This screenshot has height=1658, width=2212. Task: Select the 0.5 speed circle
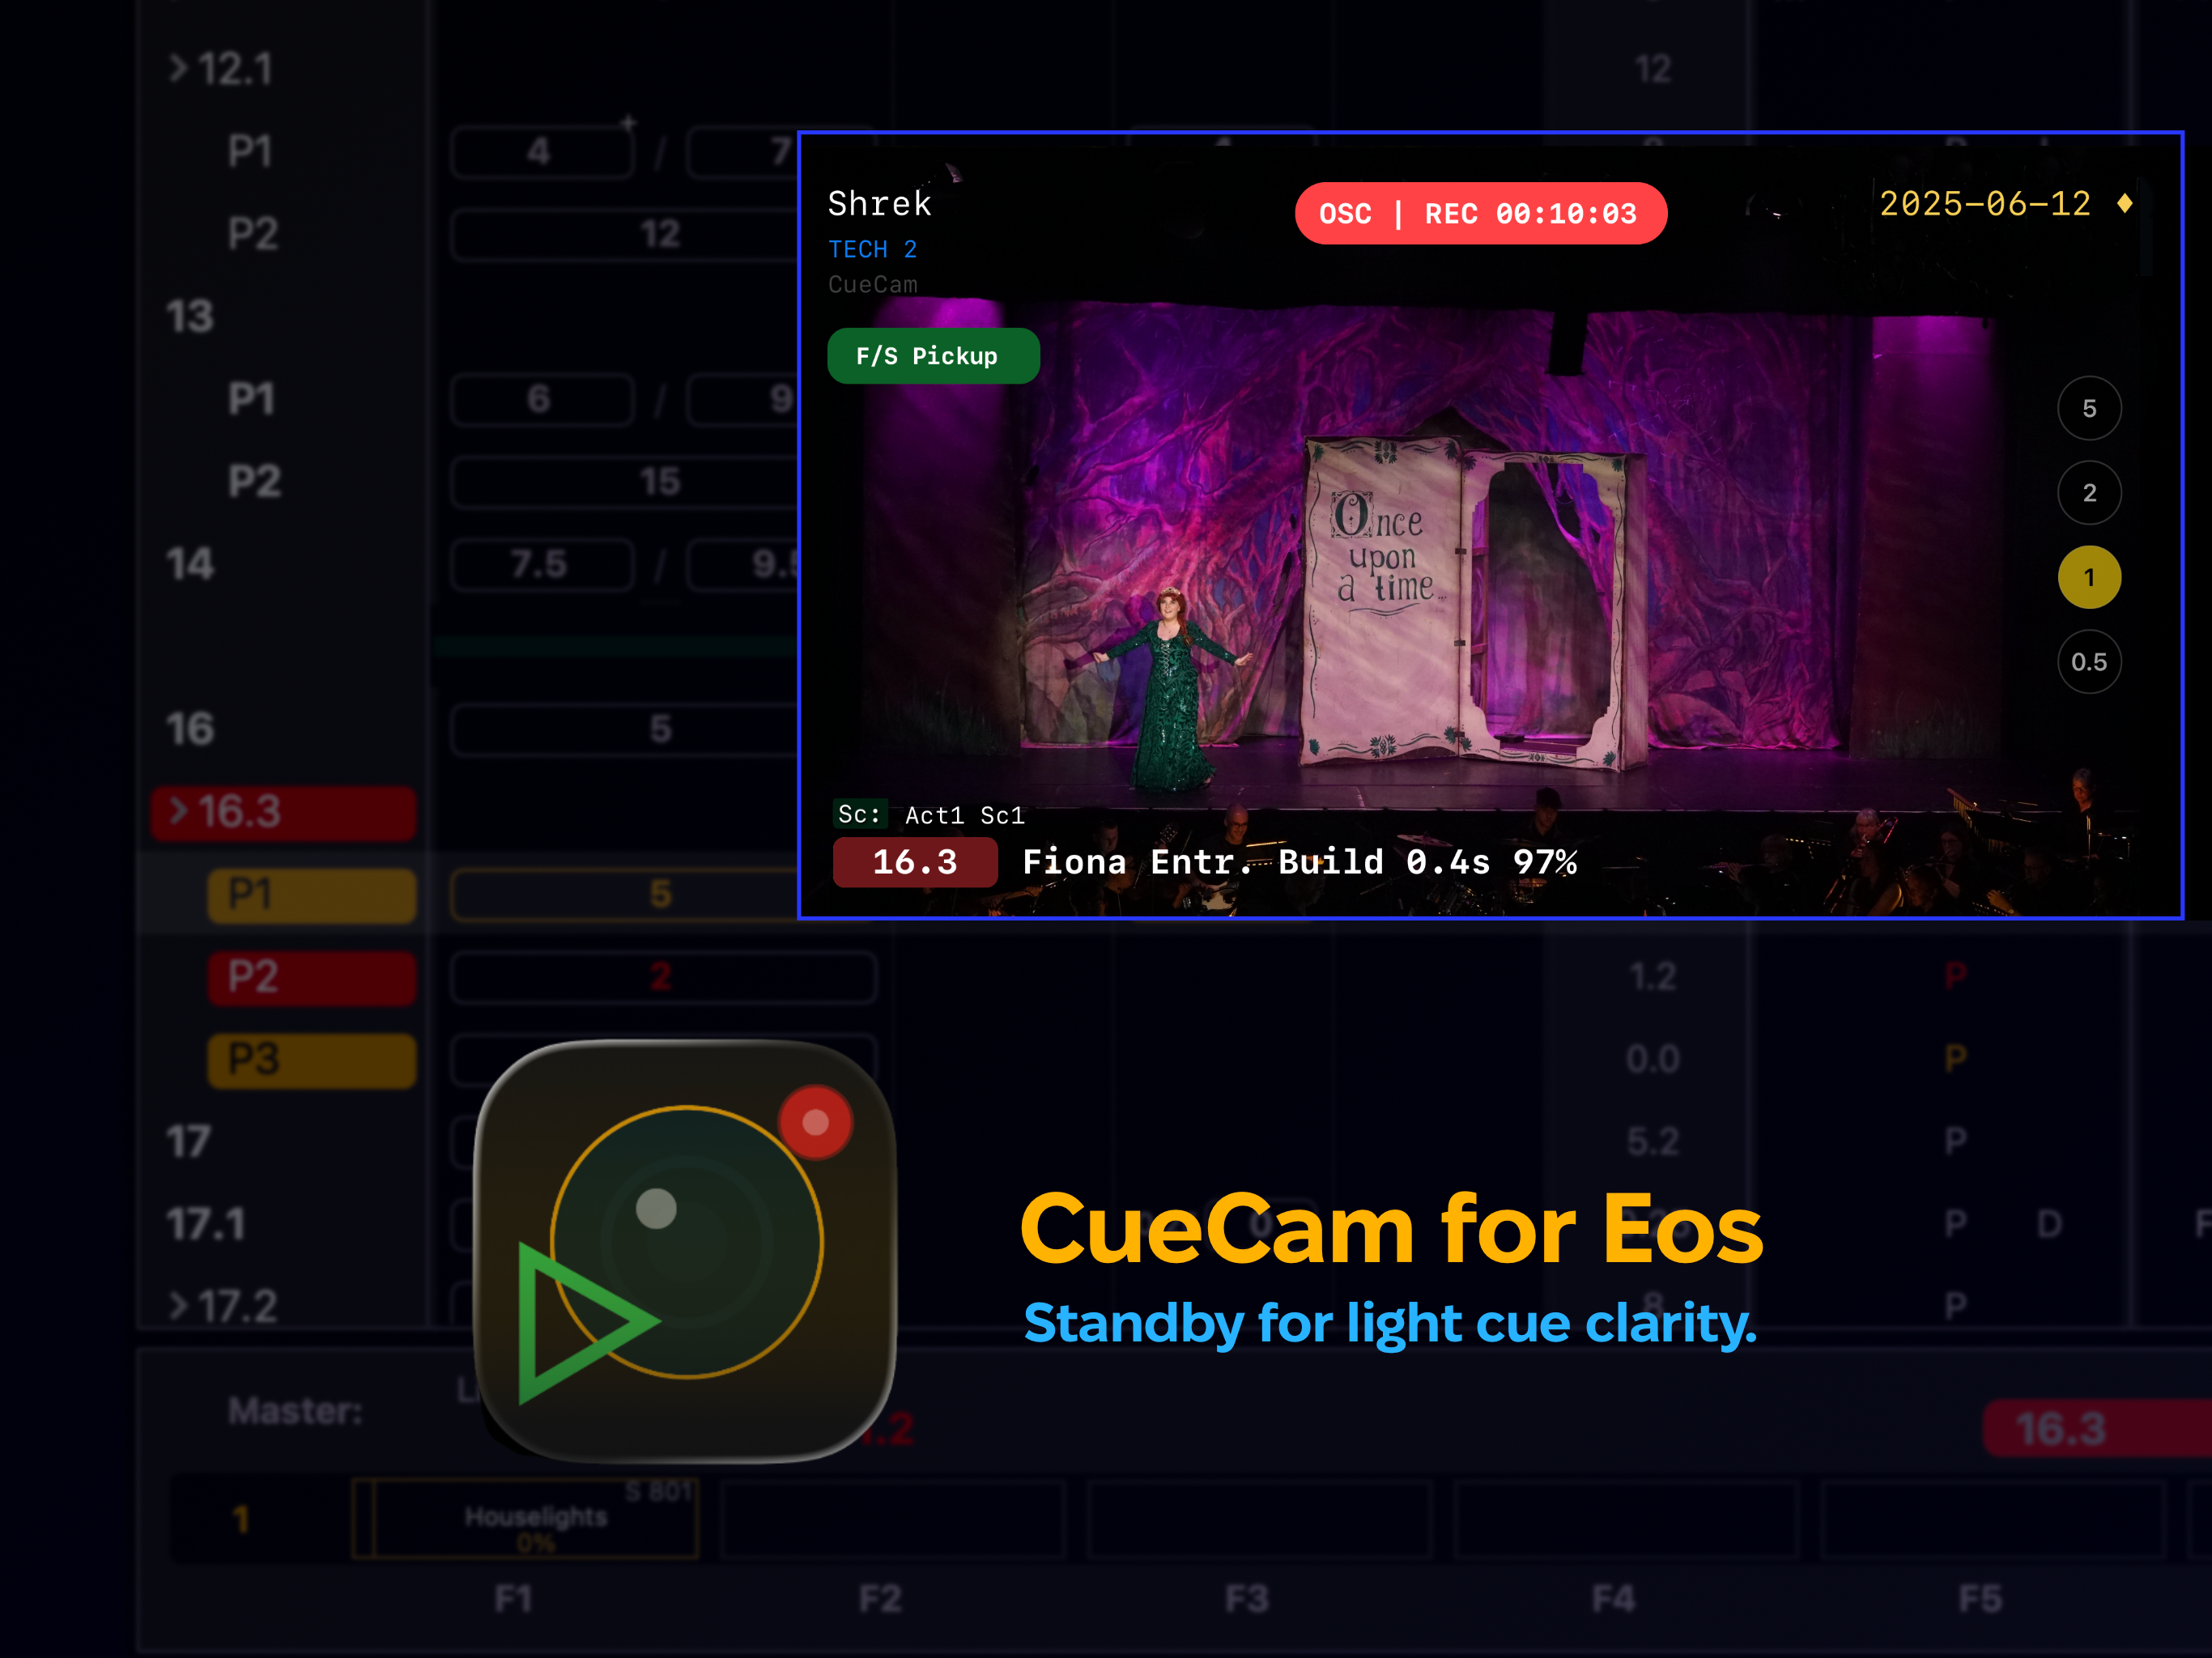(x=2089, y=662)
